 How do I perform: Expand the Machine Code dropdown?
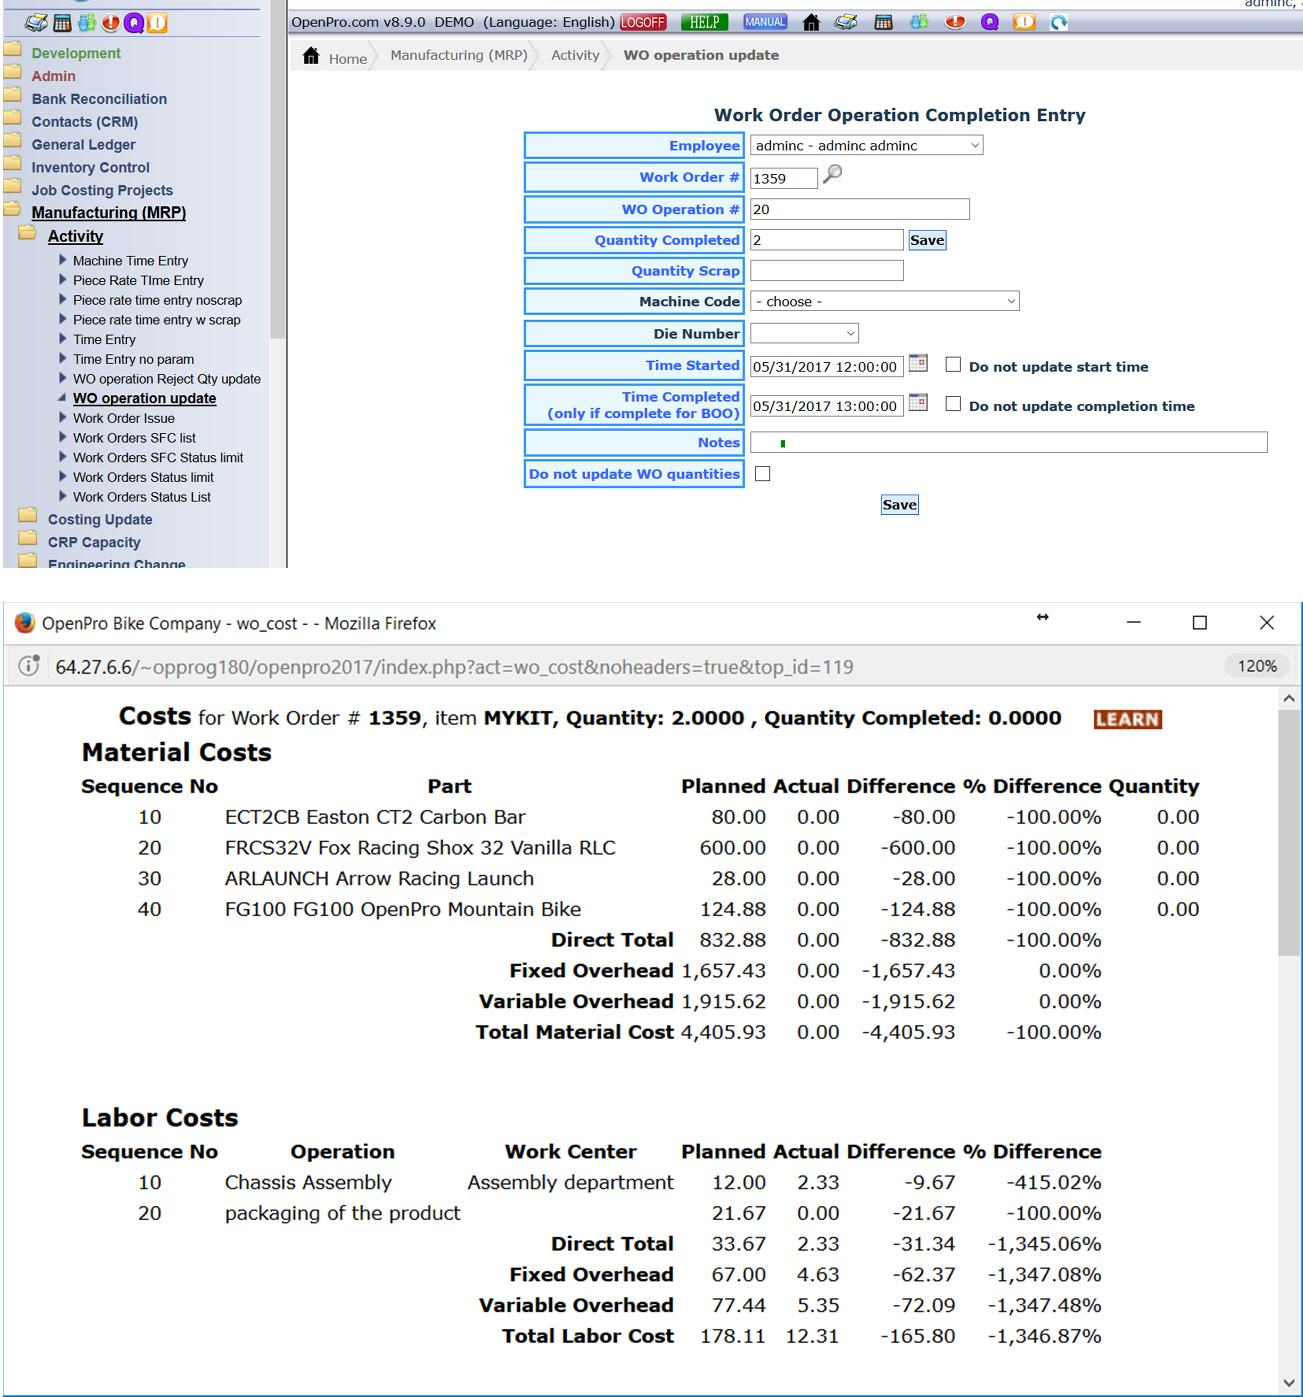(884, 301)
